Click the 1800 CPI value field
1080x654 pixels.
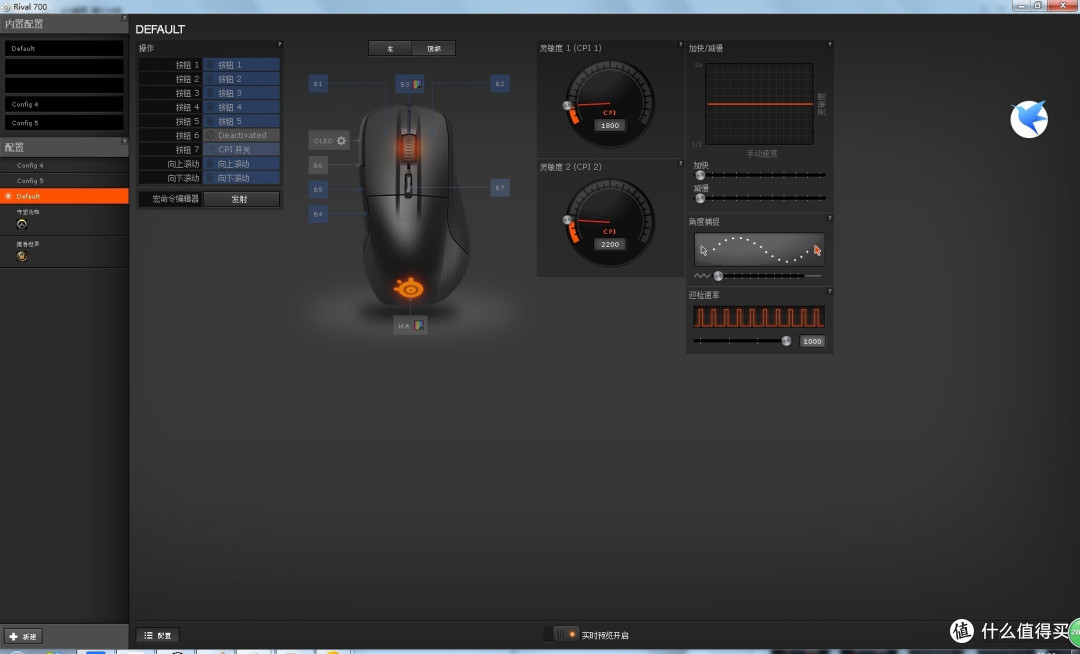point(610,125)
